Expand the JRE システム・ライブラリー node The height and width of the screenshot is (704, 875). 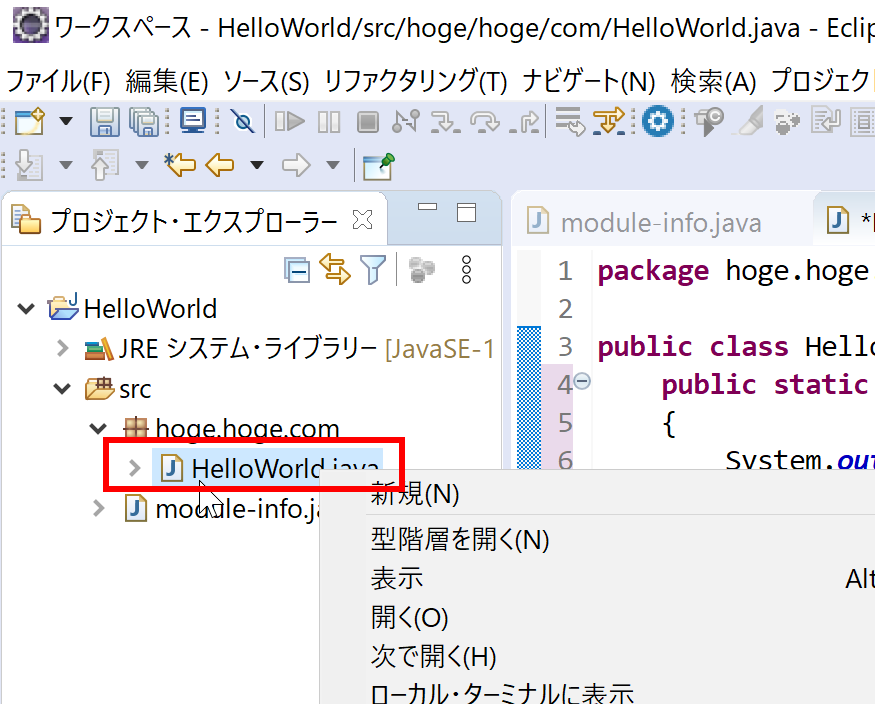click(x=62, y=349)
